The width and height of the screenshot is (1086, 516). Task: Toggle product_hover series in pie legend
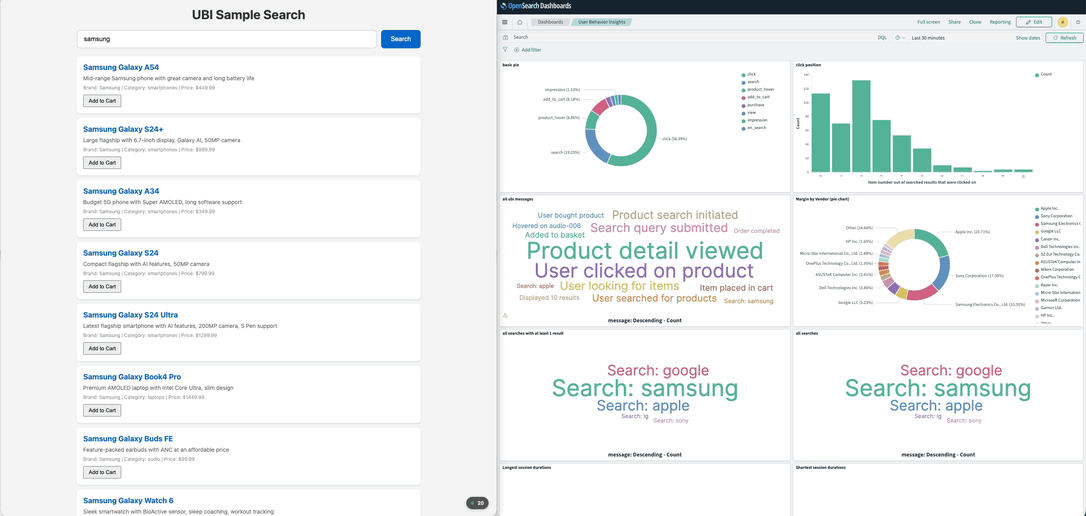tap(757, 89)
